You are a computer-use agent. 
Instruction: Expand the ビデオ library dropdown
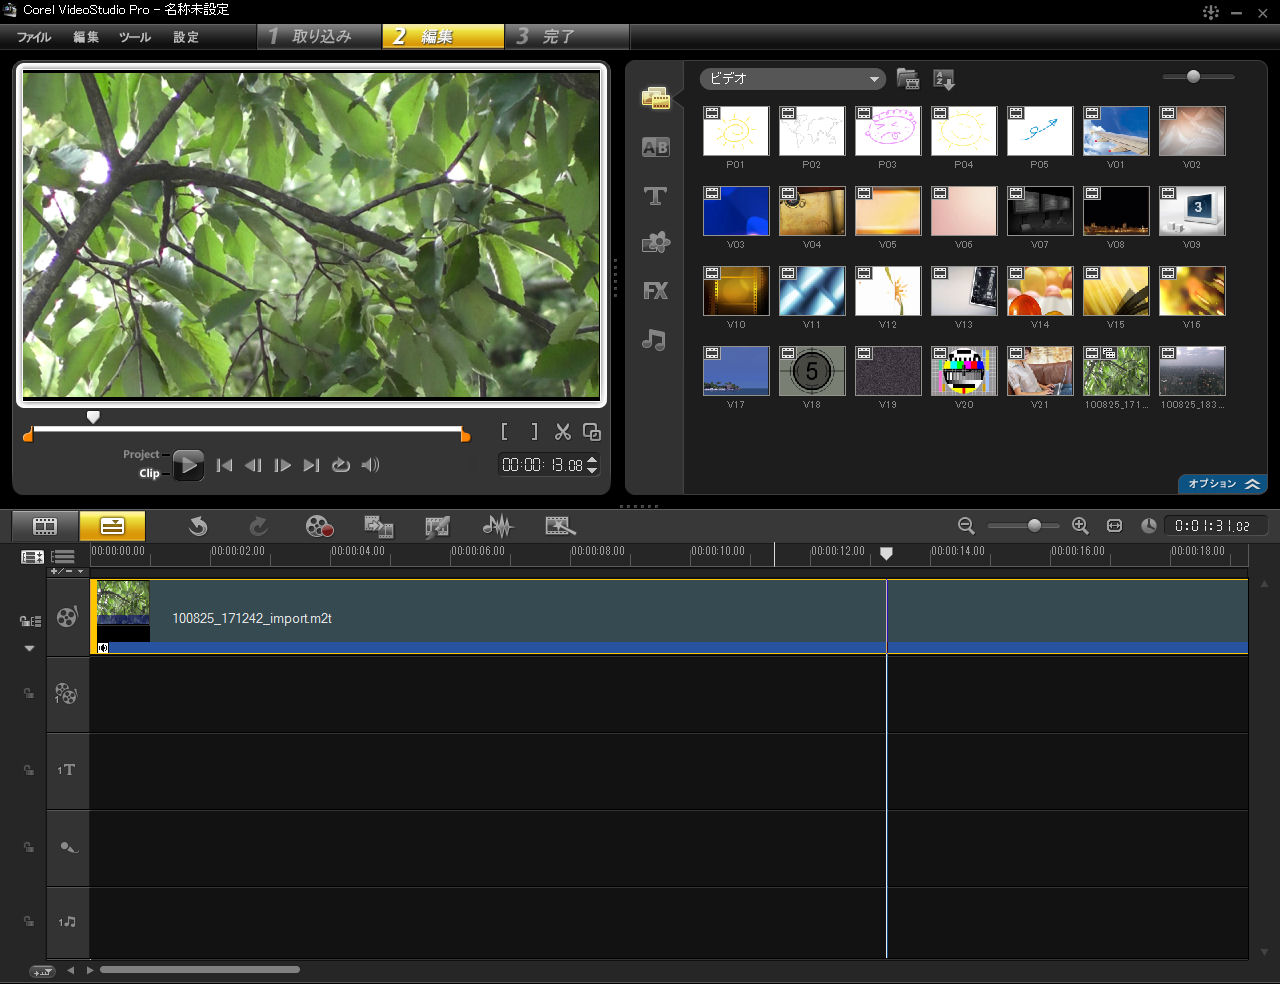[874, 79]
